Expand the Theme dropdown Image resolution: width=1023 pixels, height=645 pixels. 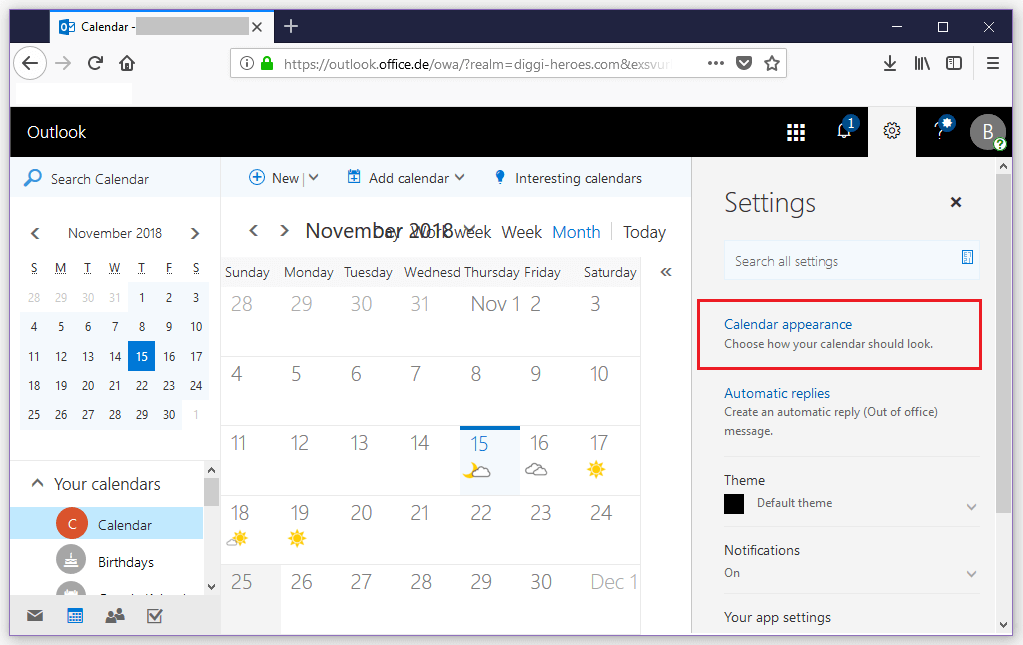coord(971,506)
